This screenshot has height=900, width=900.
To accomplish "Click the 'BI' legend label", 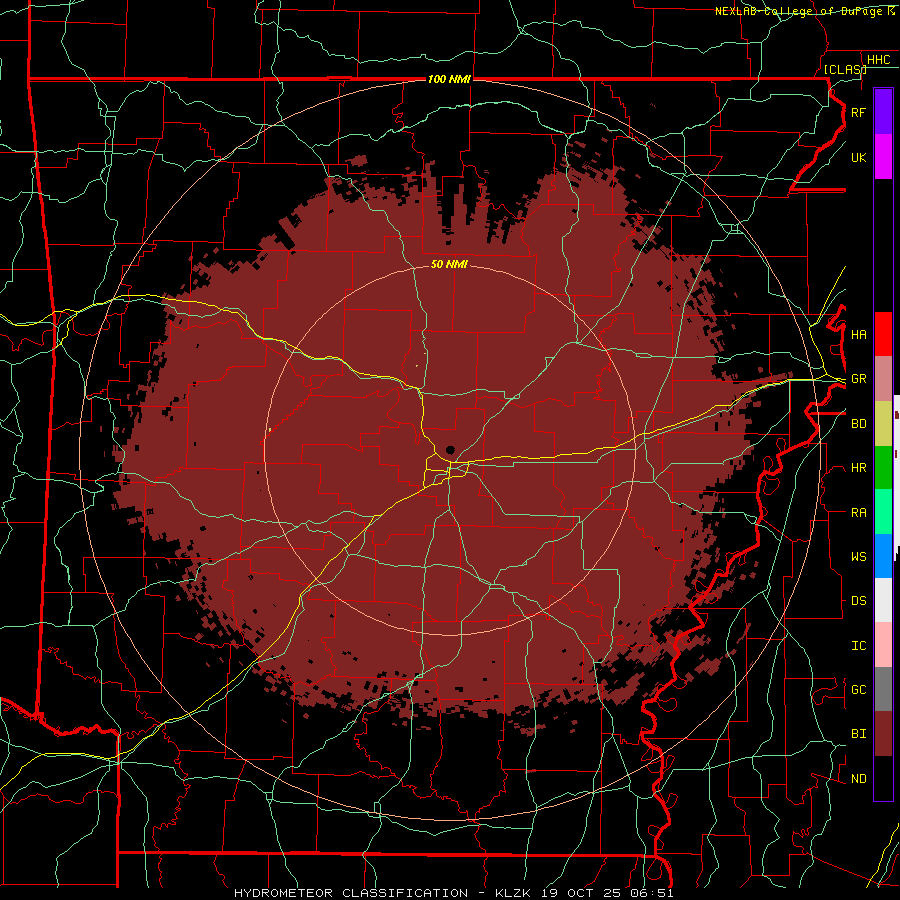I will (x=858, y=734).
